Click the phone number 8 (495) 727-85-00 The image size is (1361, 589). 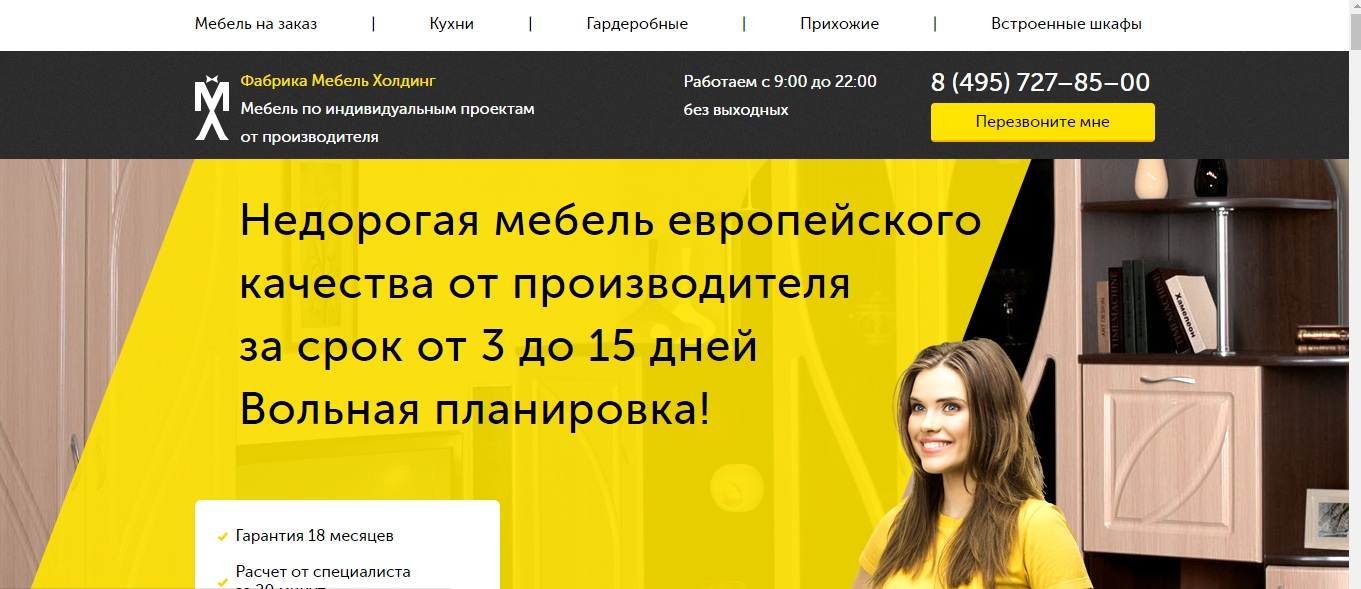pos(1040,82)
